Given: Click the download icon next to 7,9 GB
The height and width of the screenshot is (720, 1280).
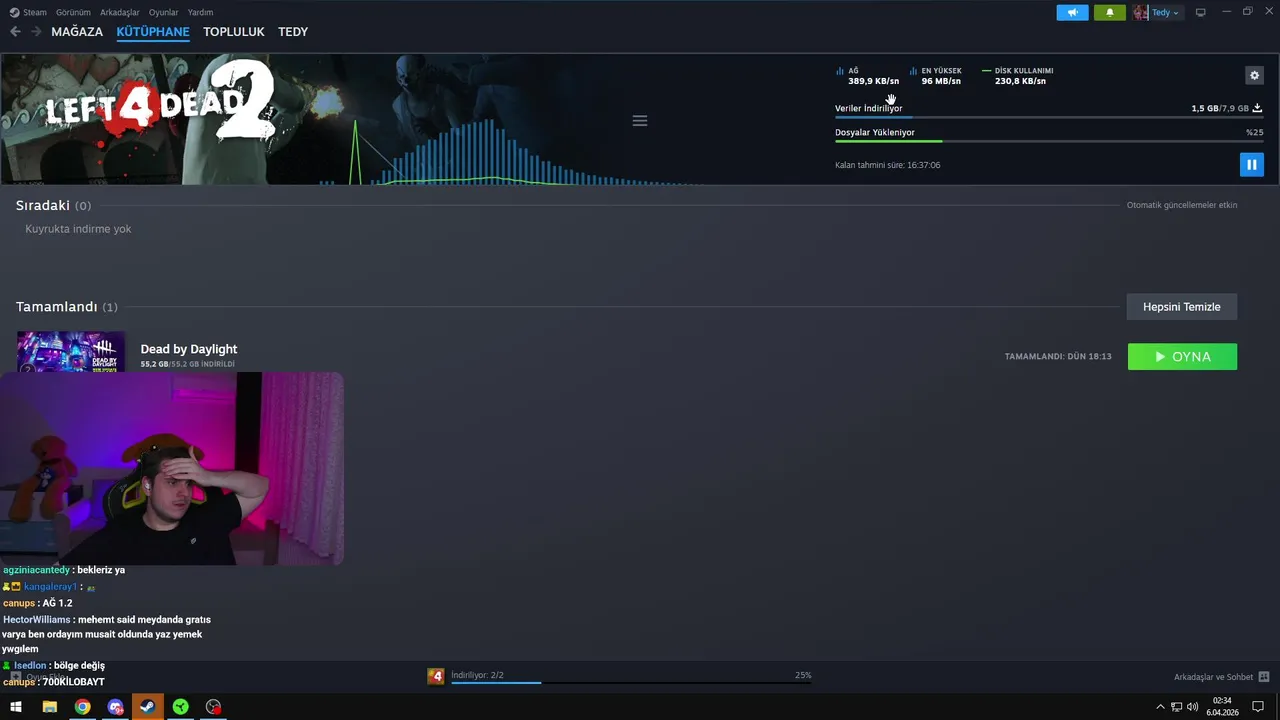Looking at the screenshot, I should [1257, 108].
